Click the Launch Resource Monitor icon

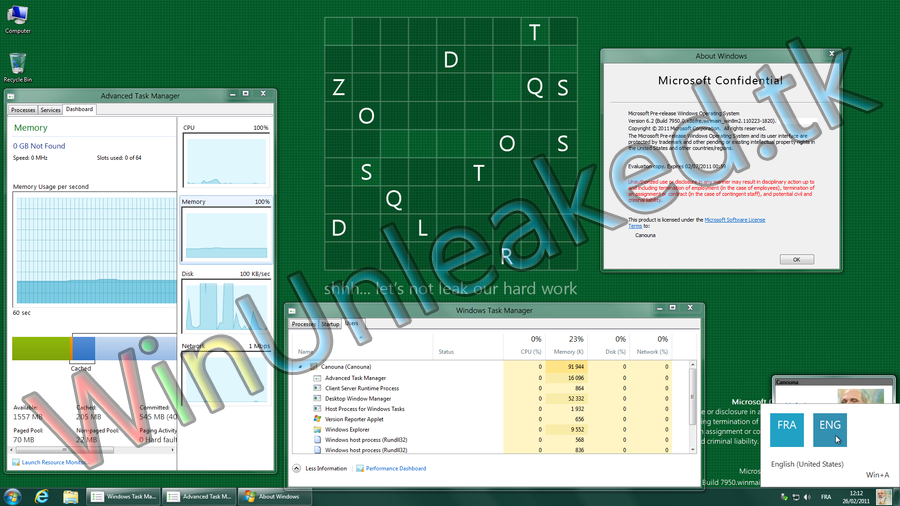(x=16, y=462)
